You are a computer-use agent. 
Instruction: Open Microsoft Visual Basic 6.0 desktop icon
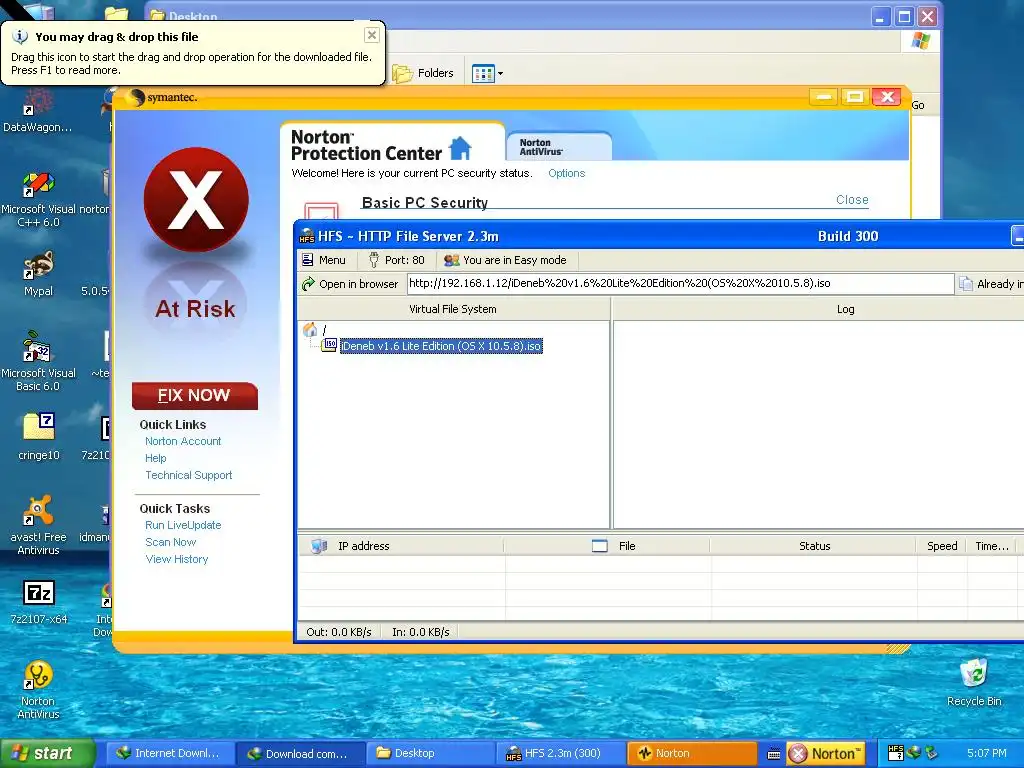point(39,362)
